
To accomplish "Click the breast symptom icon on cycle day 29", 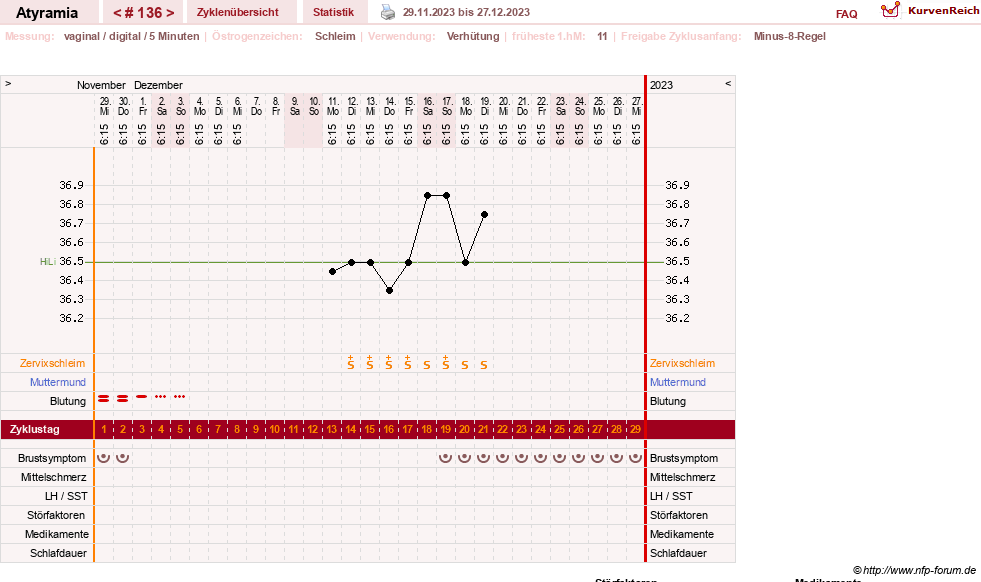I will click(x=635, y=457).
